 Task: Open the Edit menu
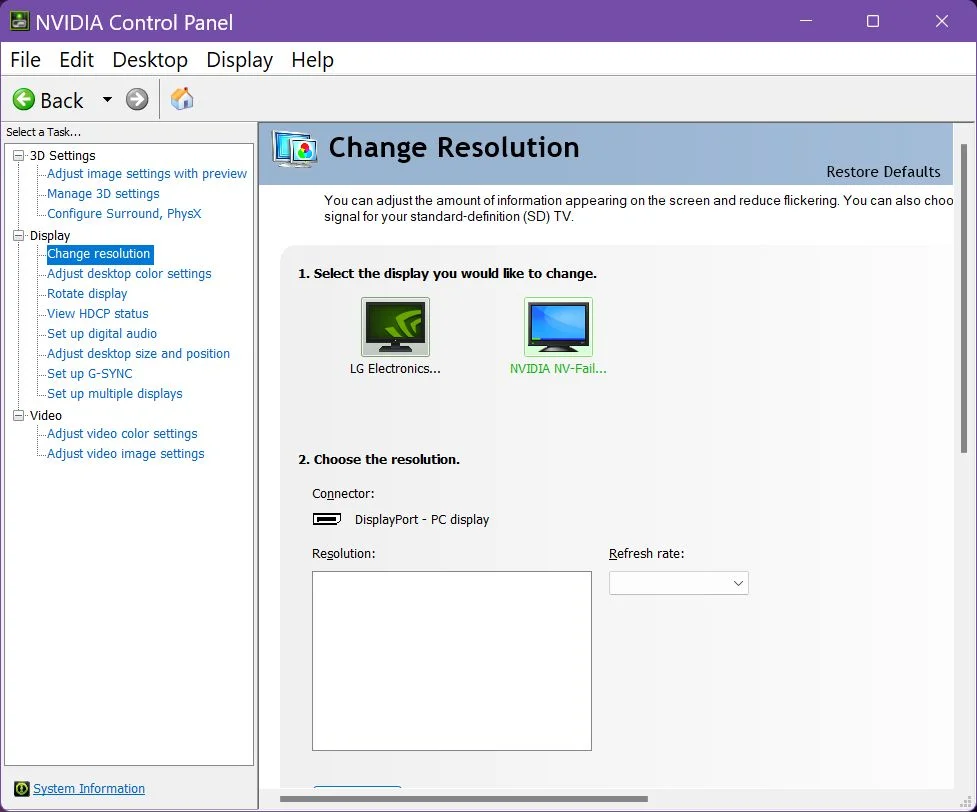click(76, 60)
